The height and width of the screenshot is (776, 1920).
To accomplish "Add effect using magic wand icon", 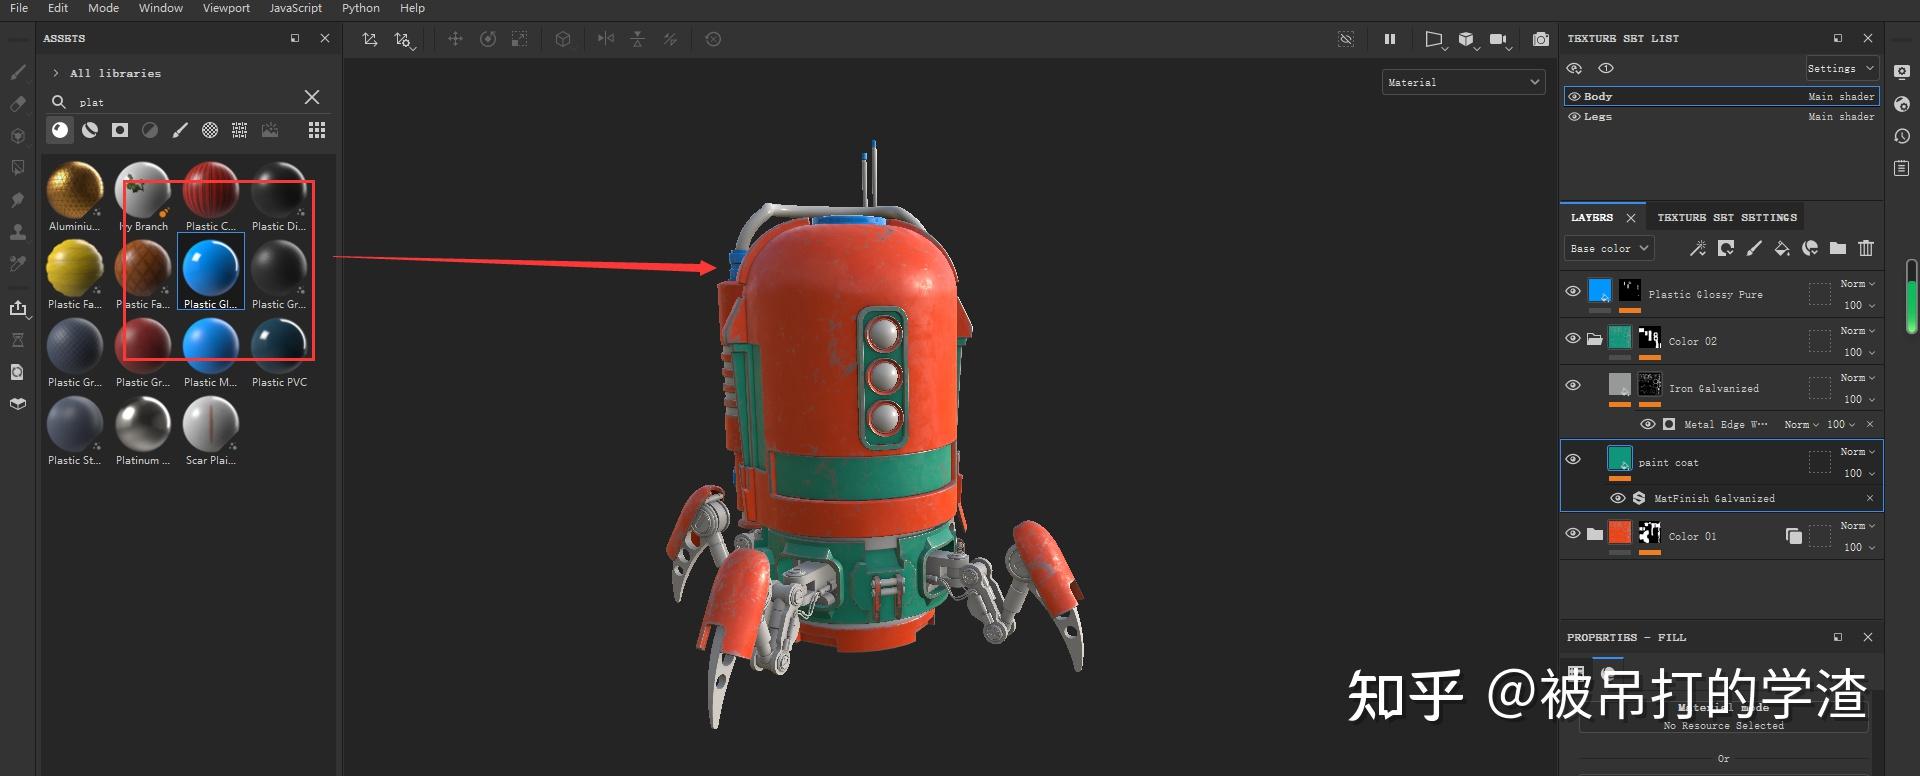I will (x=1698, y=248).
